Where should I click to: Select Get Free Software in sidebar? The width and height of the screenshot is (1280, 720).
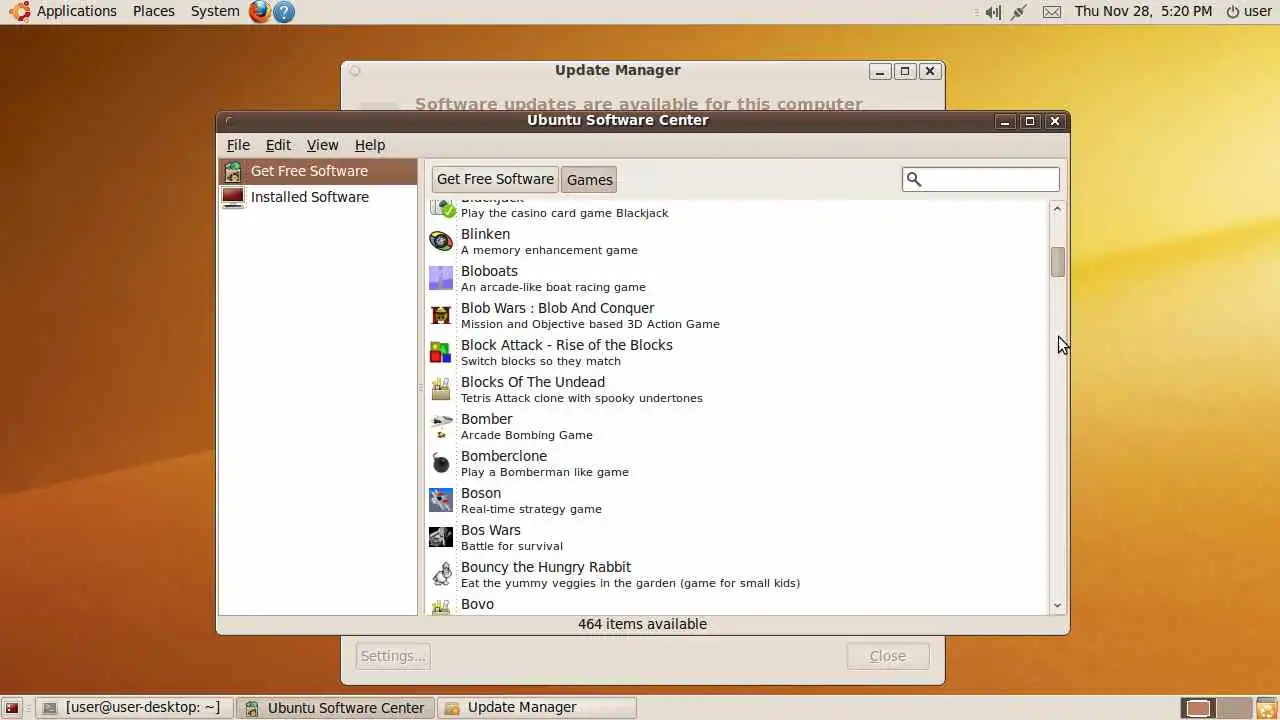pos(318,171)
